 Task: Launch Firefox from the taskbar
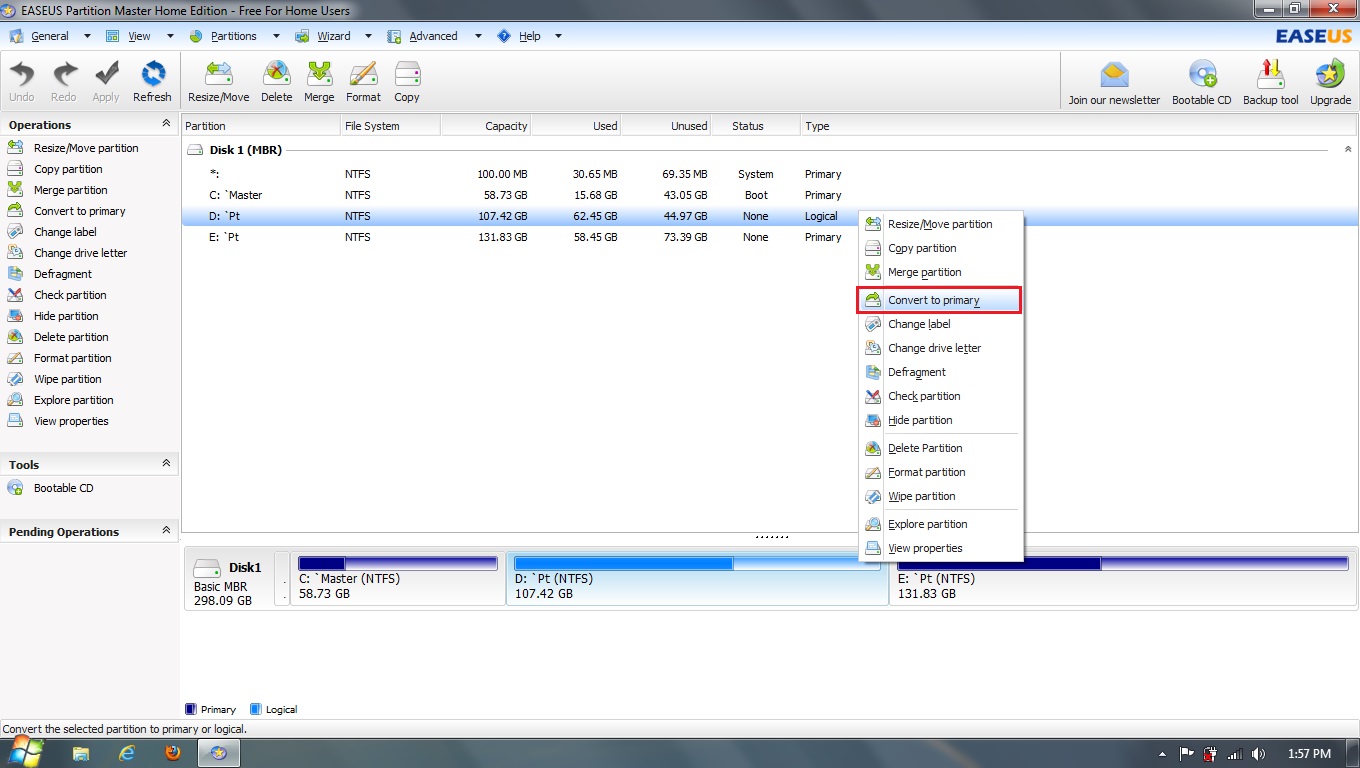tap(173, 753)
